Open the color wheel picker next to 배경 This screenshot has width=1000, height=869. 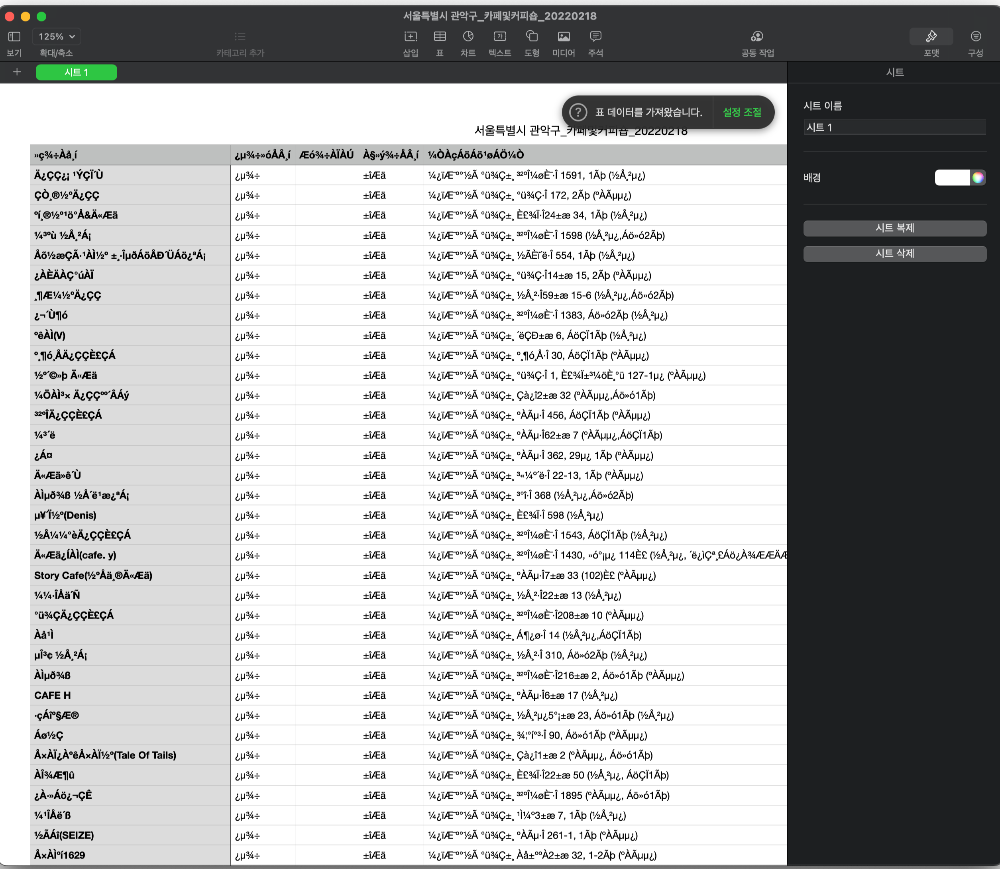coord(979,177)
